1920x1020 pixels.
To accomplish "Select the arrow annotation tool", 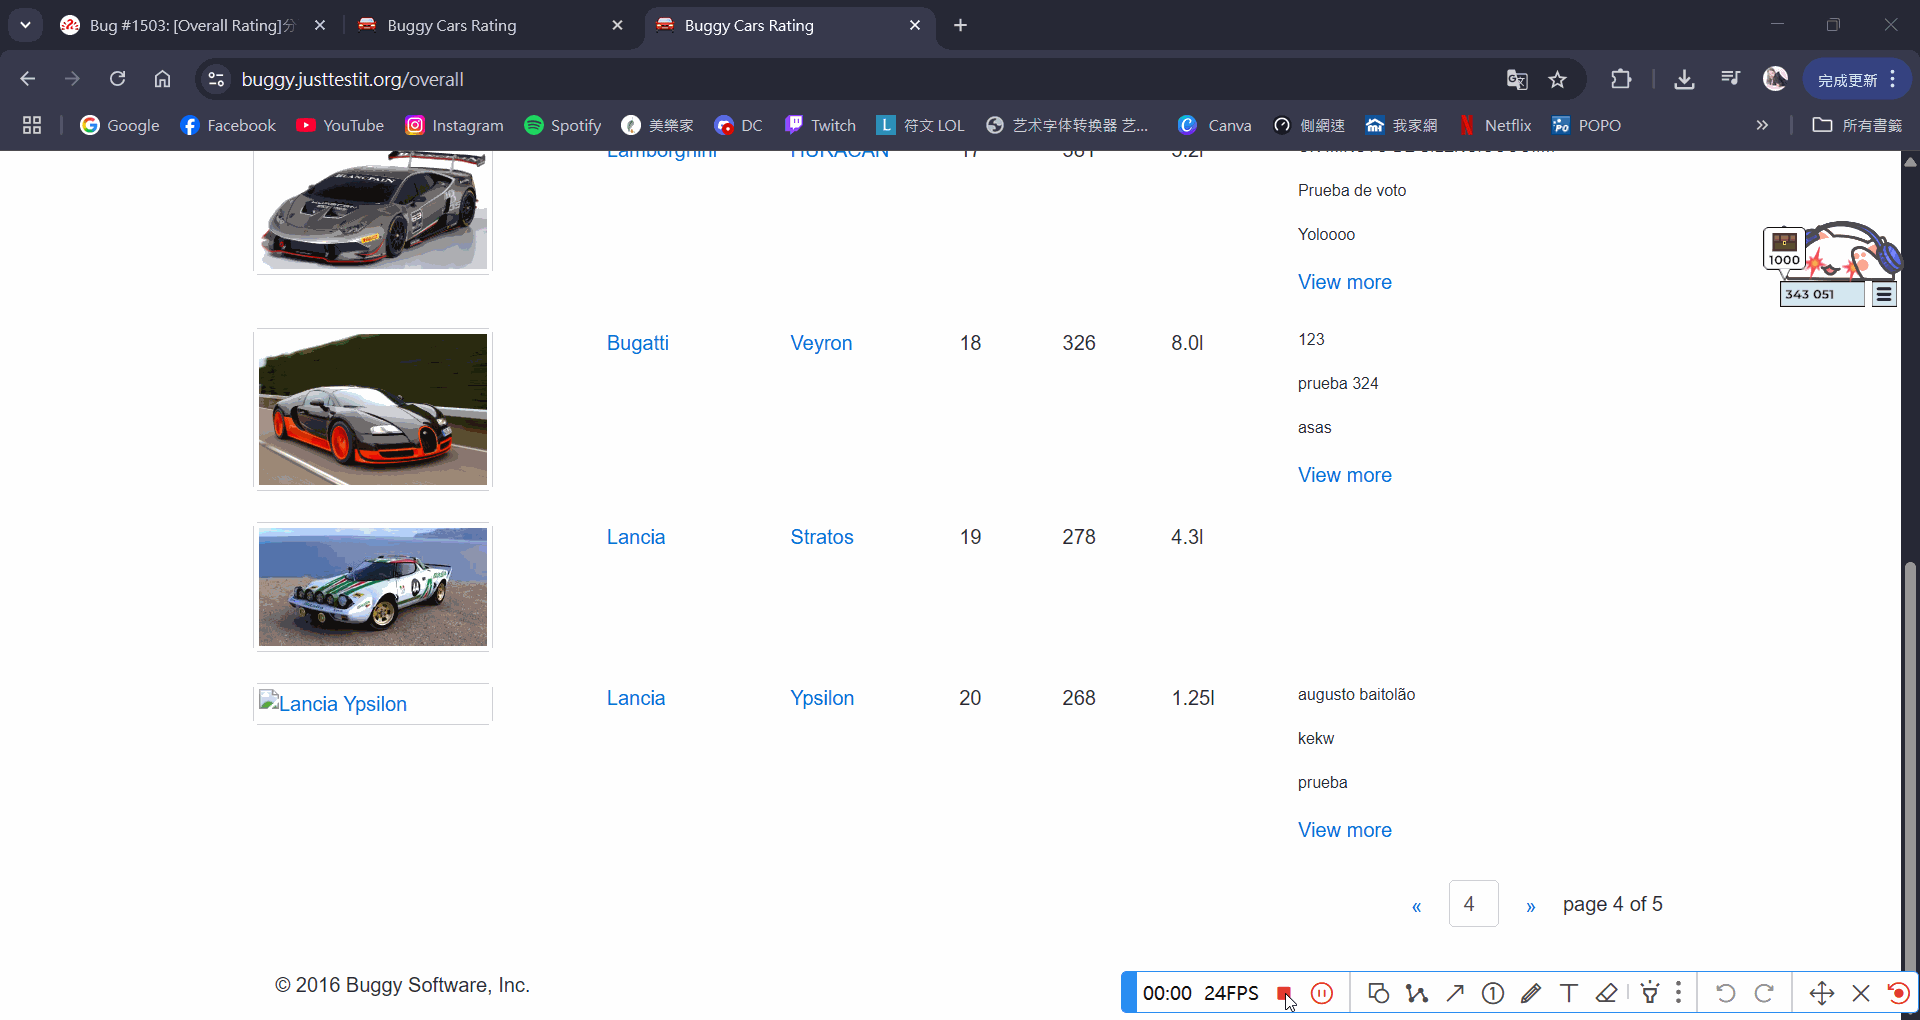I will point(1455,993).
